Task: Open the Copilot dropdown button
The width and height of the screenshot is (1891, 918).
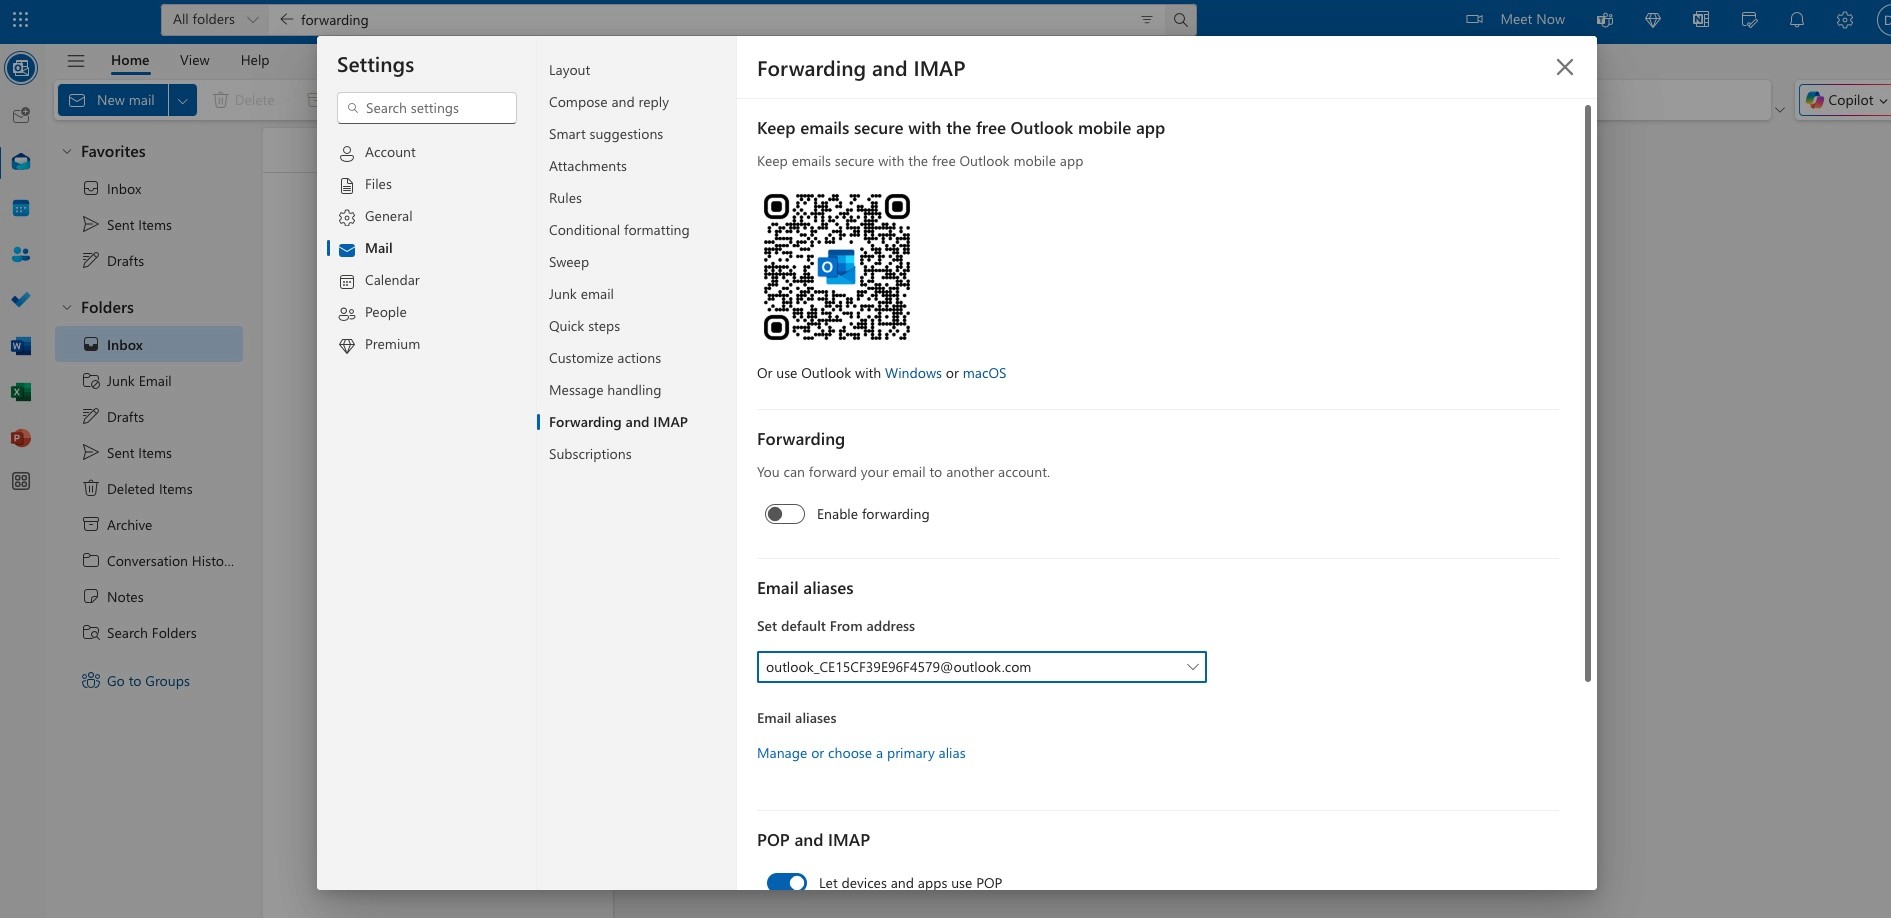Action: click(x=1846, y=100)
